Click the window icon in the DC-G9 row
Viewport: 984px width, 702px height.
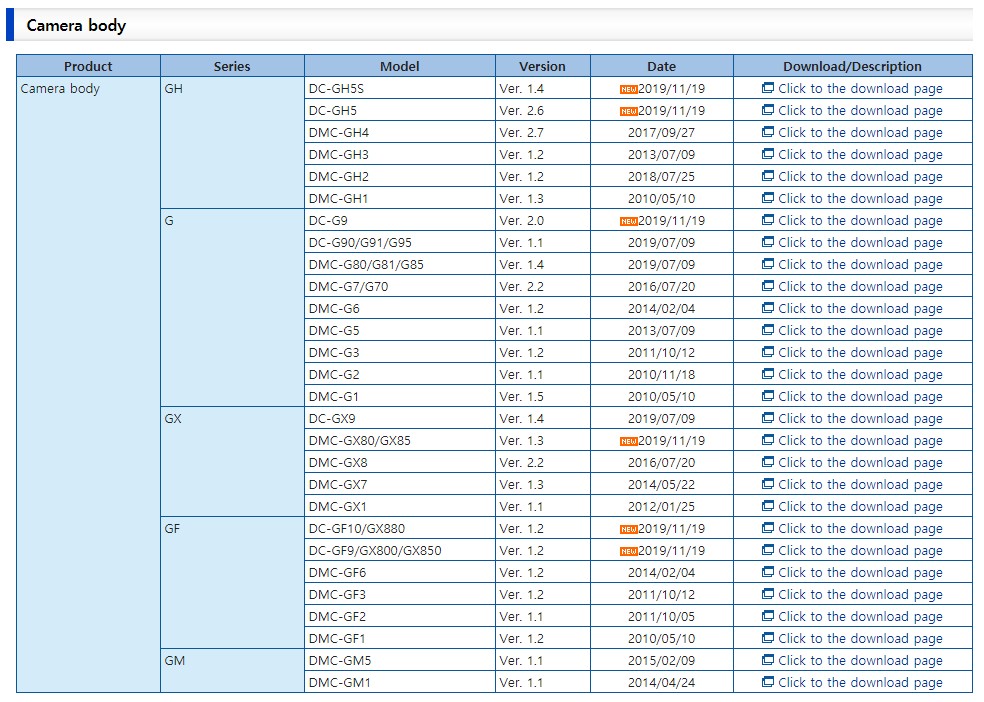(x=767, y=220)
